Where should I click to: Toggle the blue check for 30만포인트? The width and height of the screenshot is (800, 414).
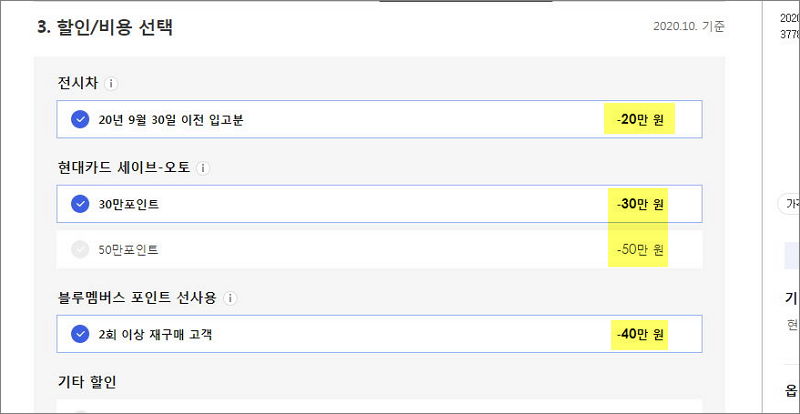tap(80, 204)
